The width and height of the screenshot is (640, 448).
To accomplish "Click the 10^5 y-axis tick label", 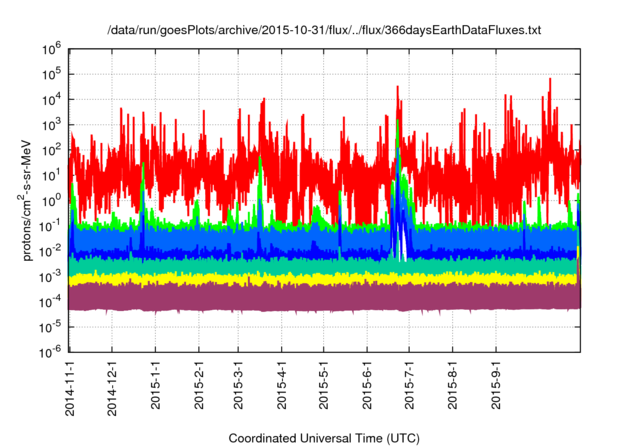I will click(x=51, y=74).
